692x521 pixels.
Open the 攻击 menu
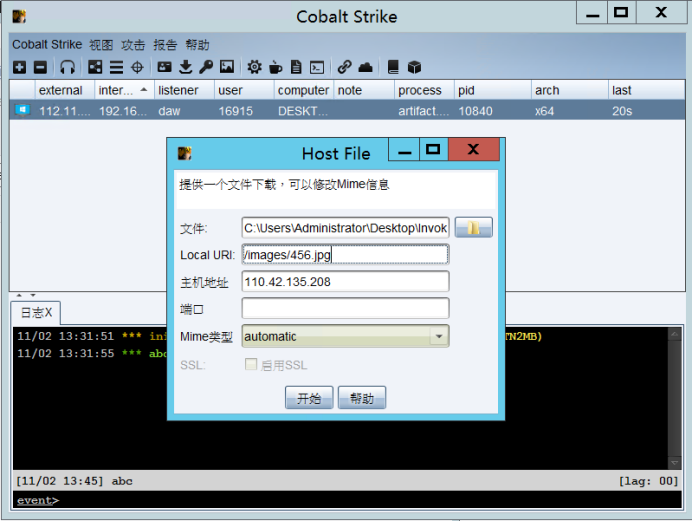(133, 45)
